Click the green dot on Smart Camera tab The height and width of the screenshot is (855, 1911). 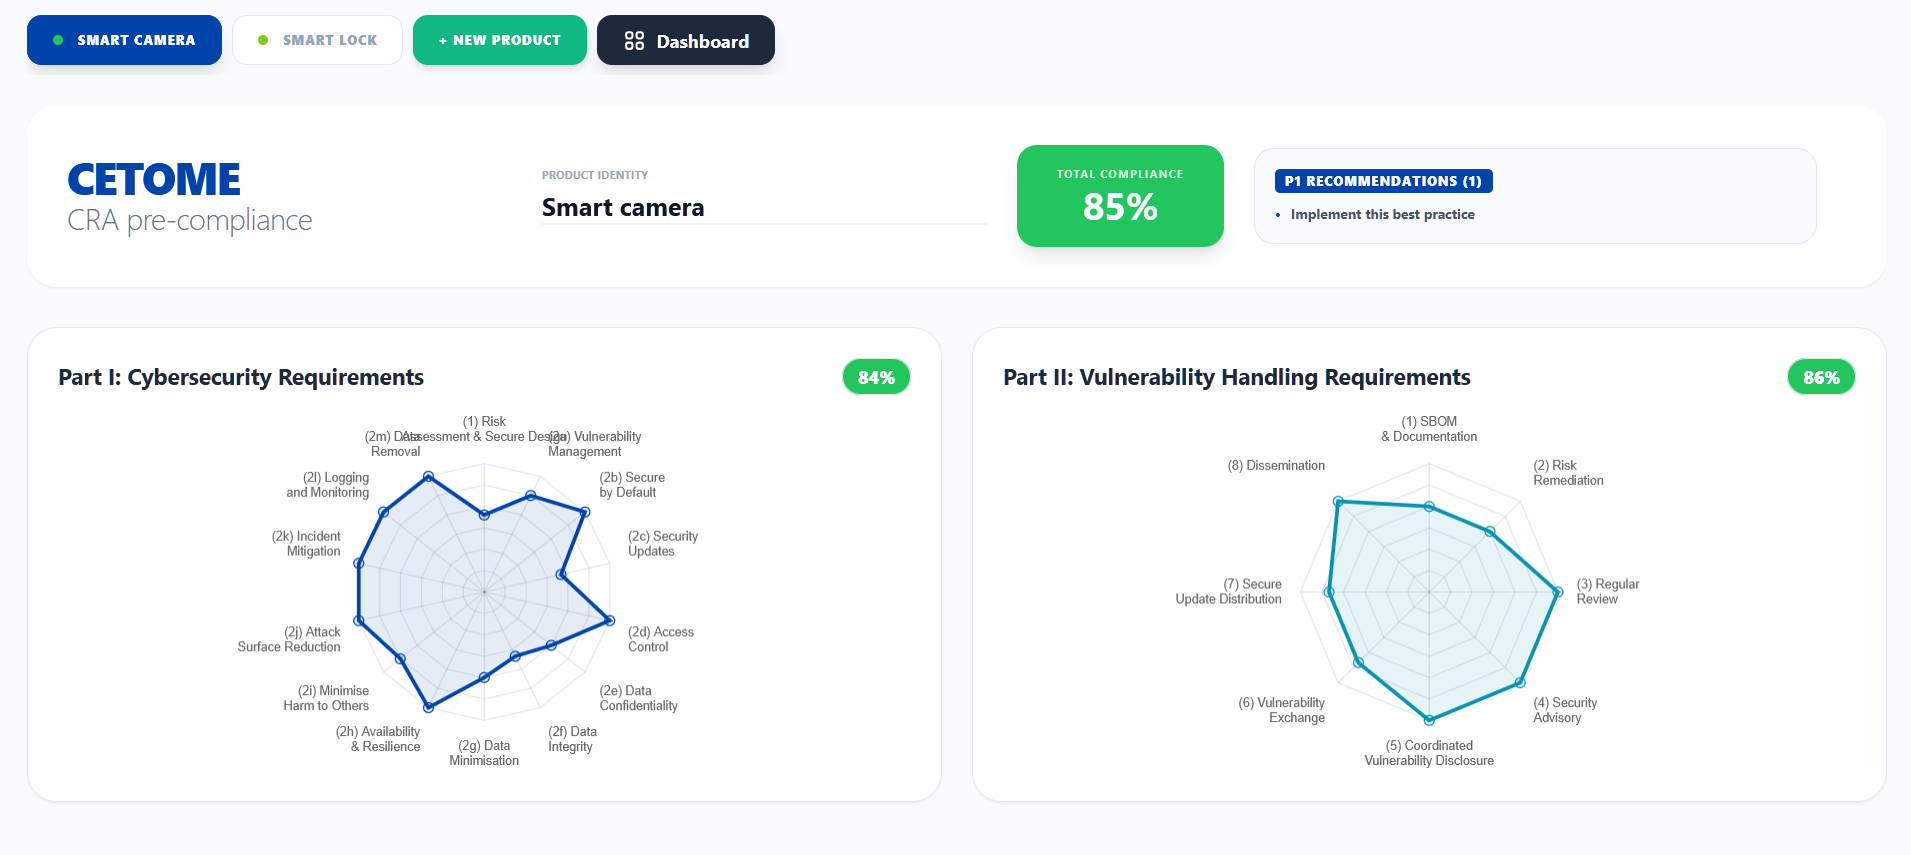tap(58, 40)
